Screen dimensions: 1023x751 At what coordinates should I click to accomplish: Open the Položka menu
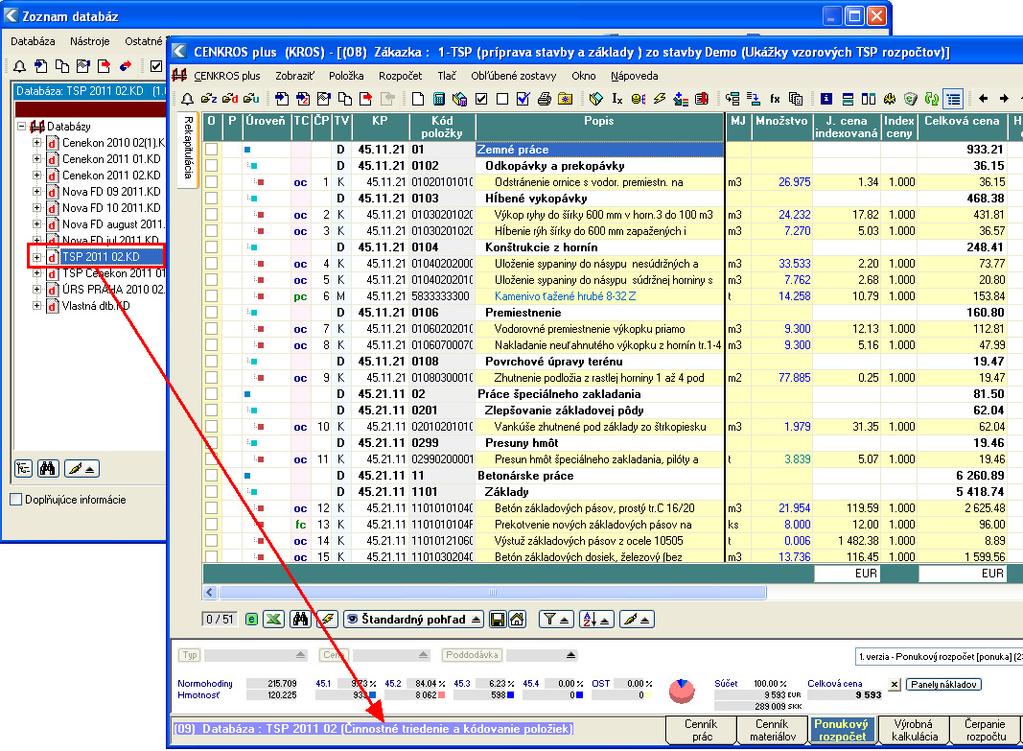click(x=346, y=76)
